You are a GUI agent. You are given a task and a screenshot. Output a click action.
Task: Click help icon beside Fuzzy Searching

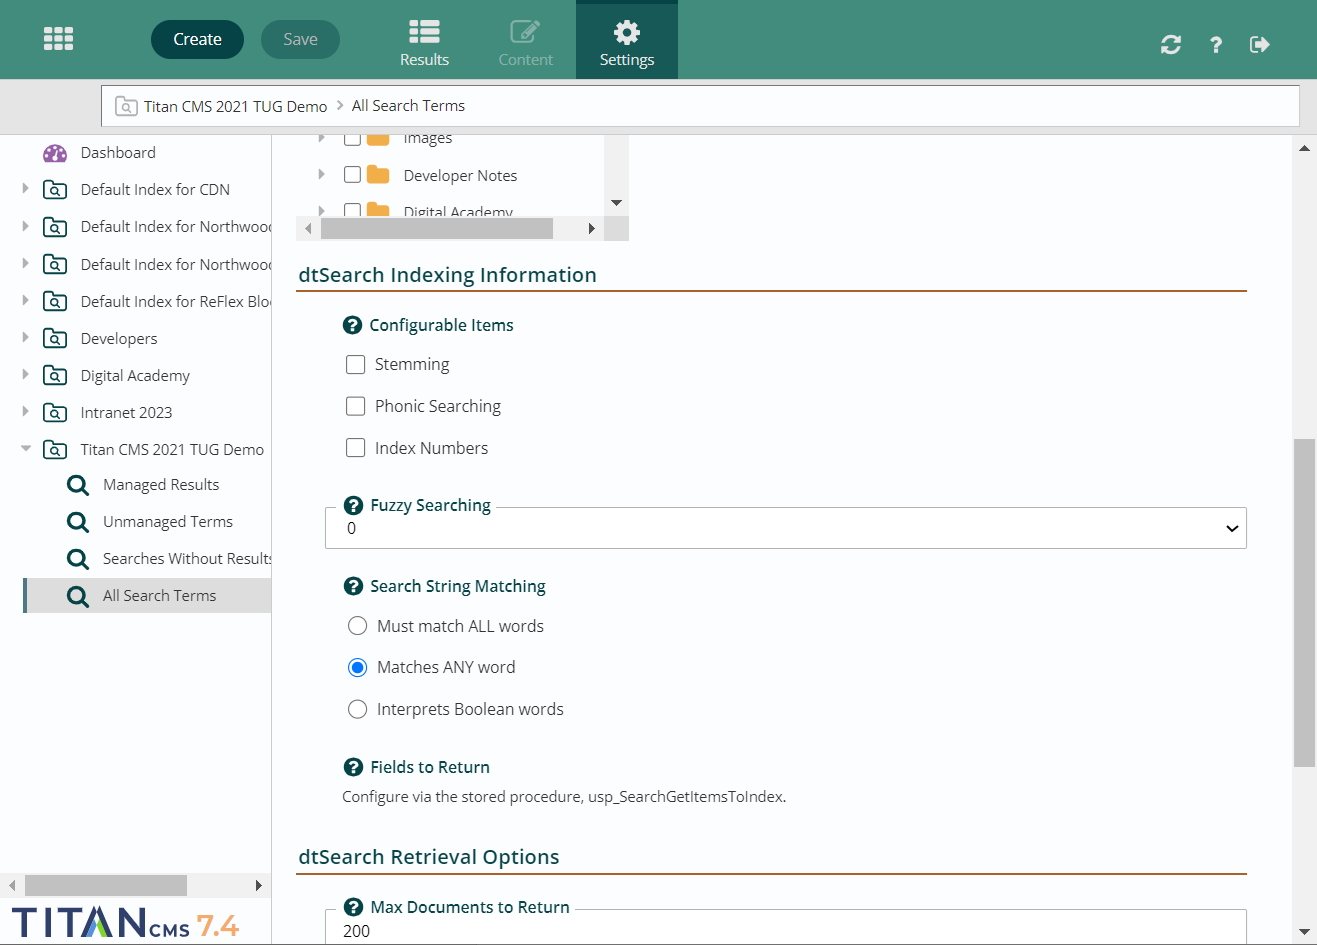pos(353,505)
